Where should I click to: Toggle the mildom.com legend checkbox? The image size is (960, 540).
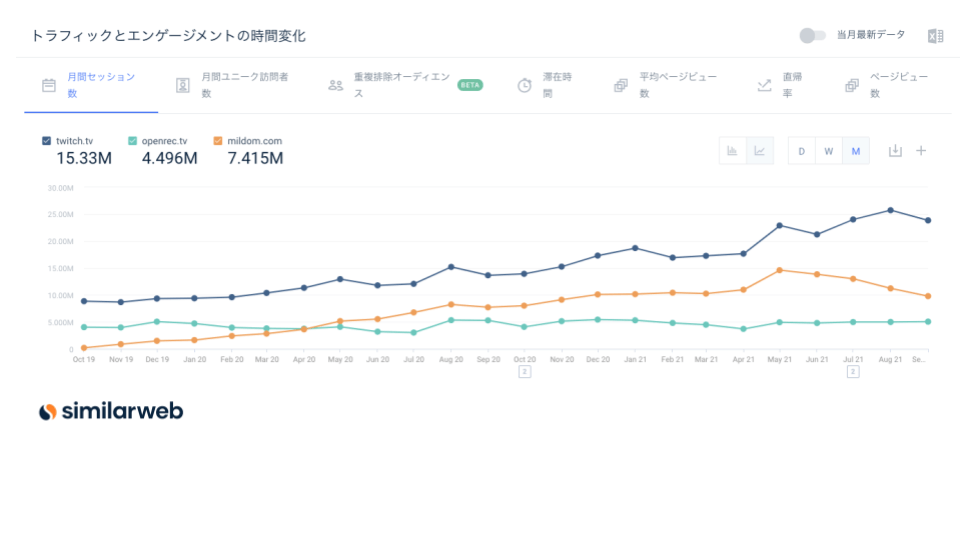(218, 141)
